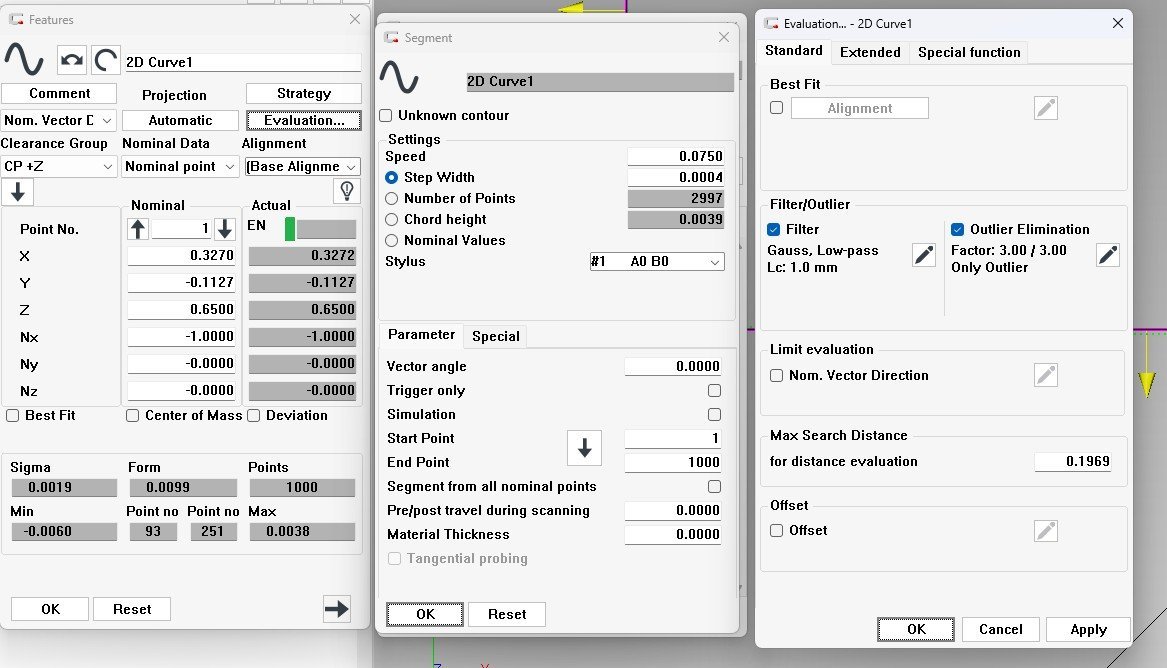The width and height of the screenshot is (1167, 668).
Task: Go to next nominal point number
Action: pos(225,229)
